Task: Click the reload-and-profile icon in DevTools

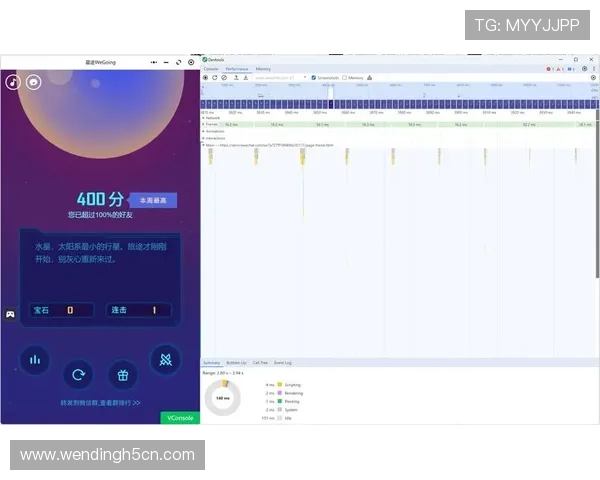Action: 214,77
